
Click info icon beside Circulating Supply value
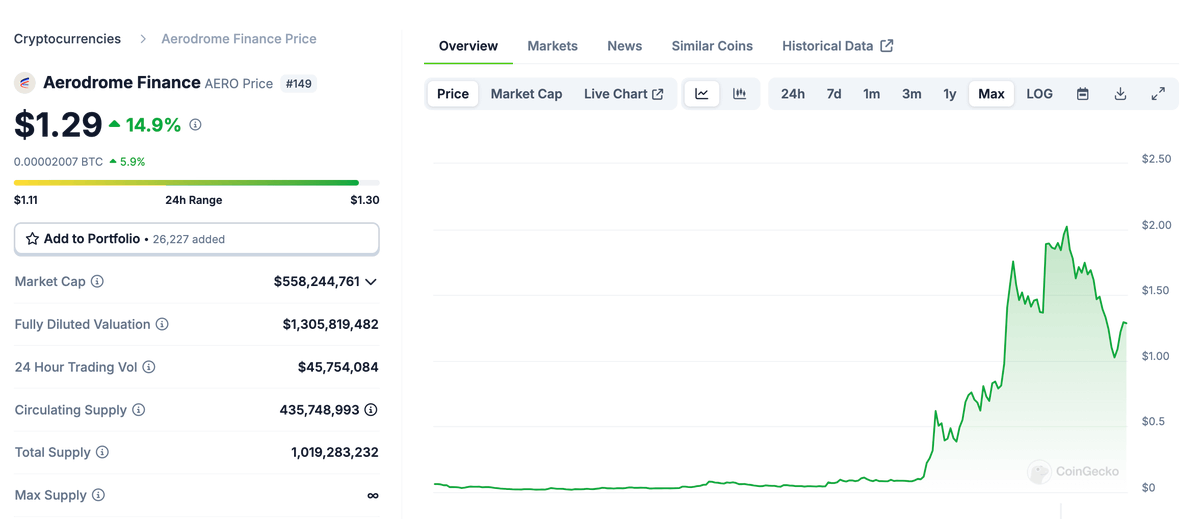(x=371, y=410)
